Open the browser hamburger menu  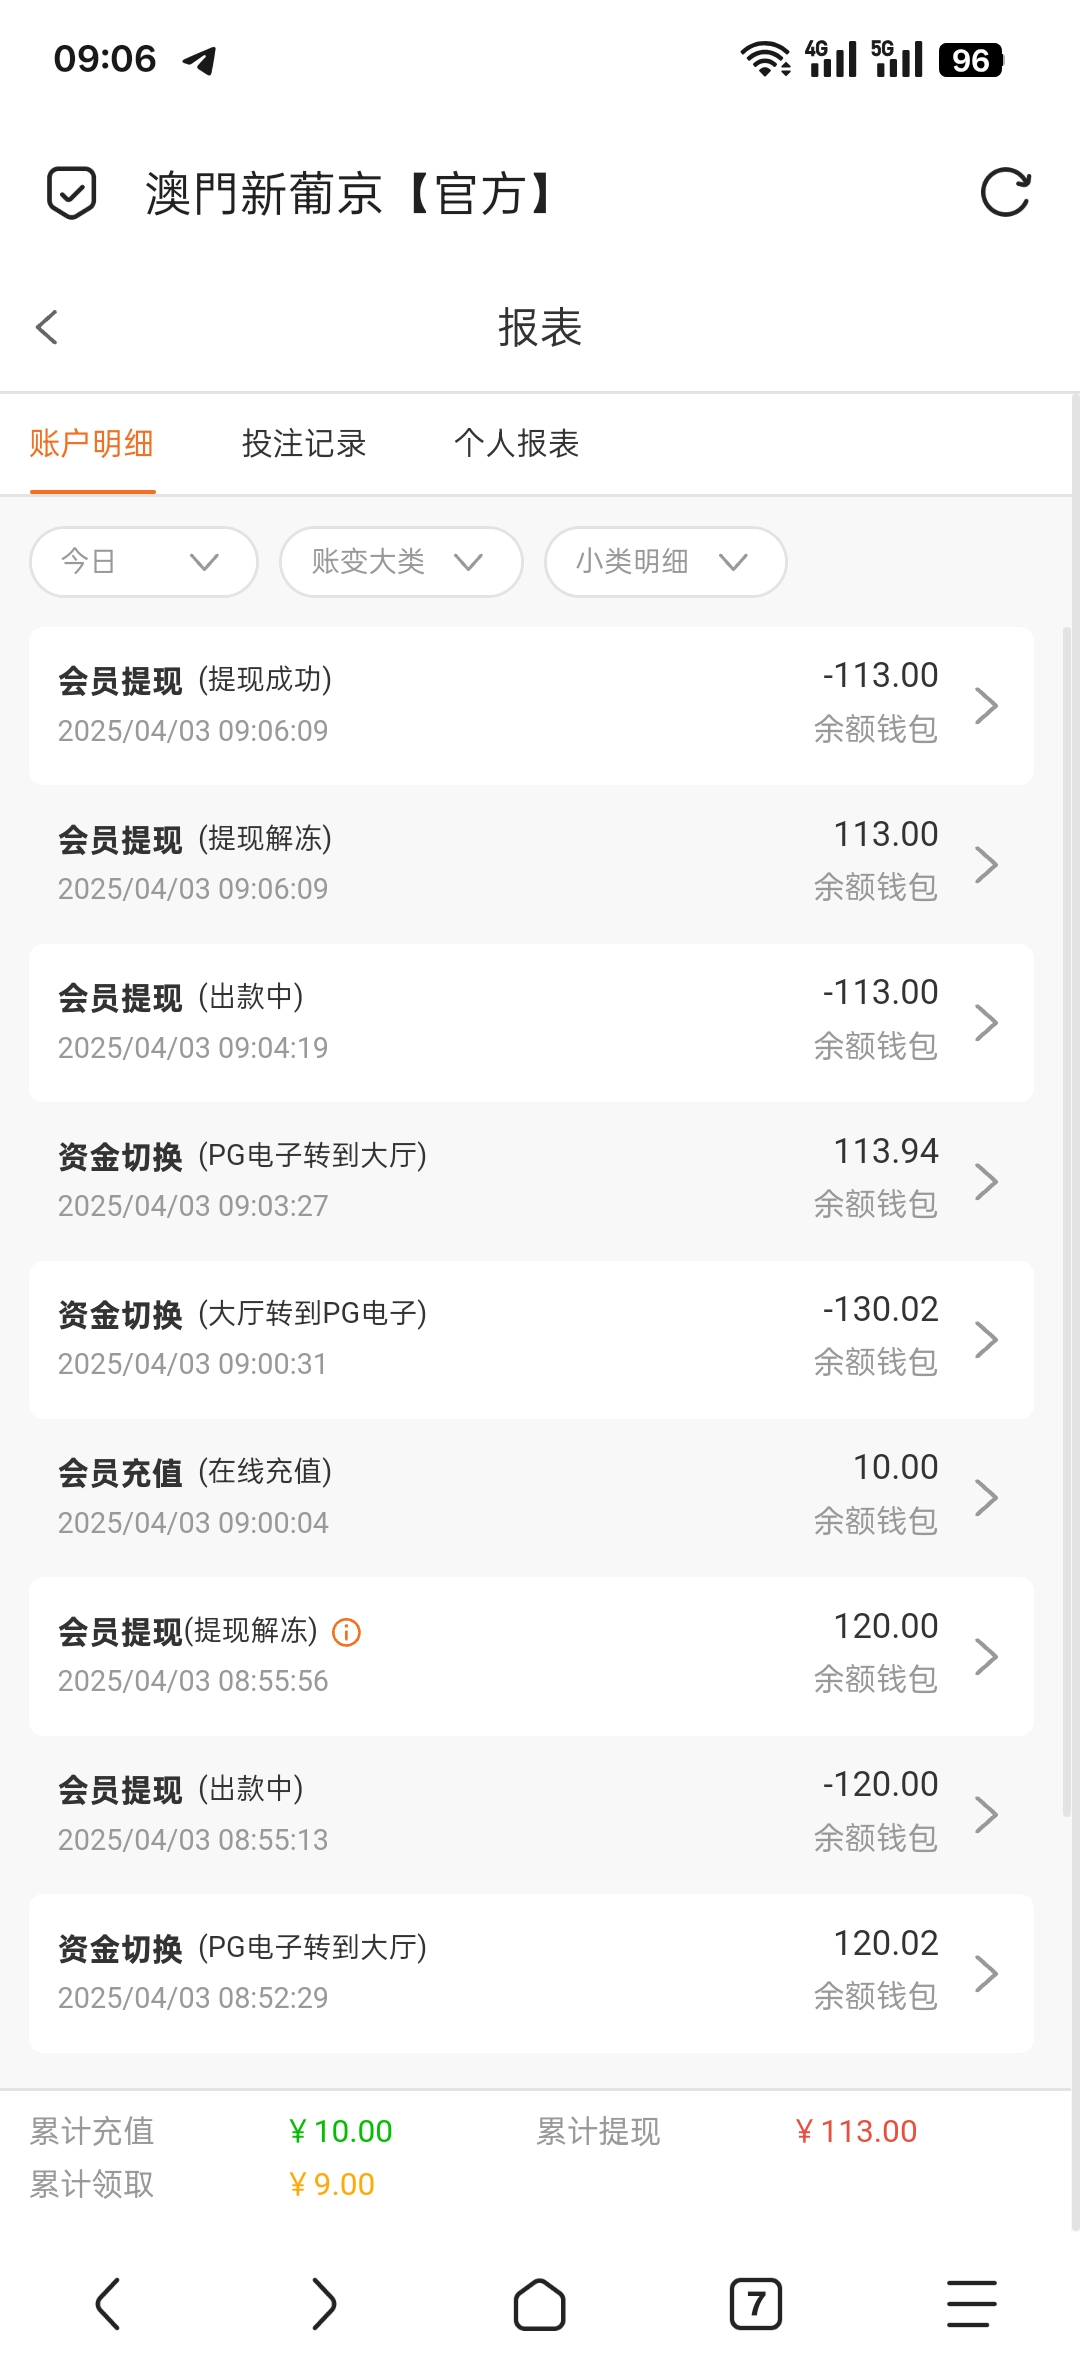(971, 2304)
